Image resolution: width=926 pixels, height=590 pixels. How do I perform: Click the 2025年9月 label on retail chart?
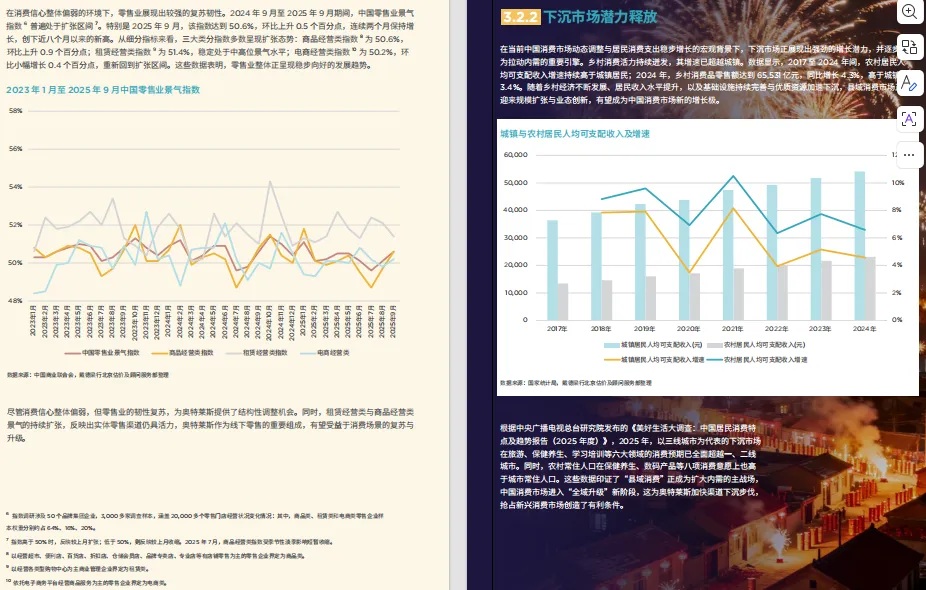pos(393,321)
